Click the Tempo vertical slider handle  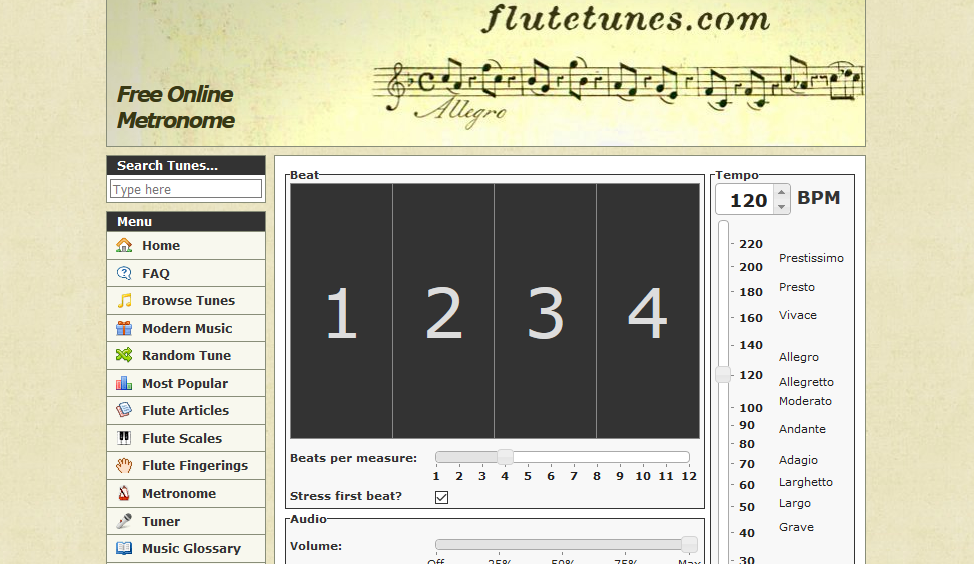[723, 374]
